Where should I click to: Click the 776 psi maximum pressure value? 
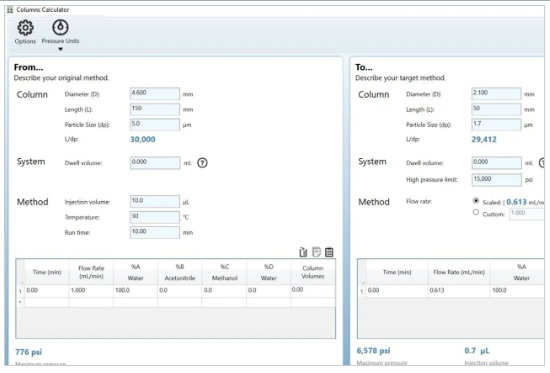tap(28, 352)
